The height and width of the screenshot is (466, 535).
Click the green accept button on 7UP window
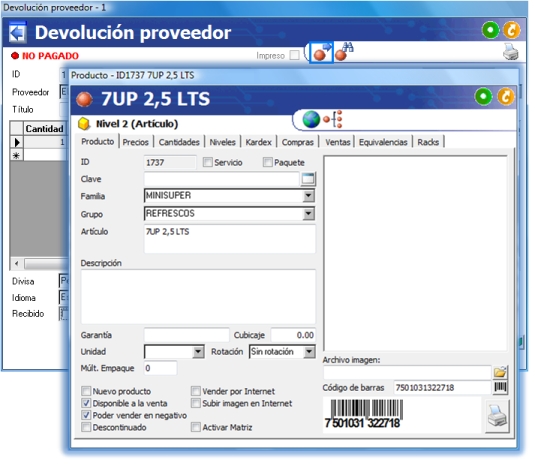(x=483, y=97)
